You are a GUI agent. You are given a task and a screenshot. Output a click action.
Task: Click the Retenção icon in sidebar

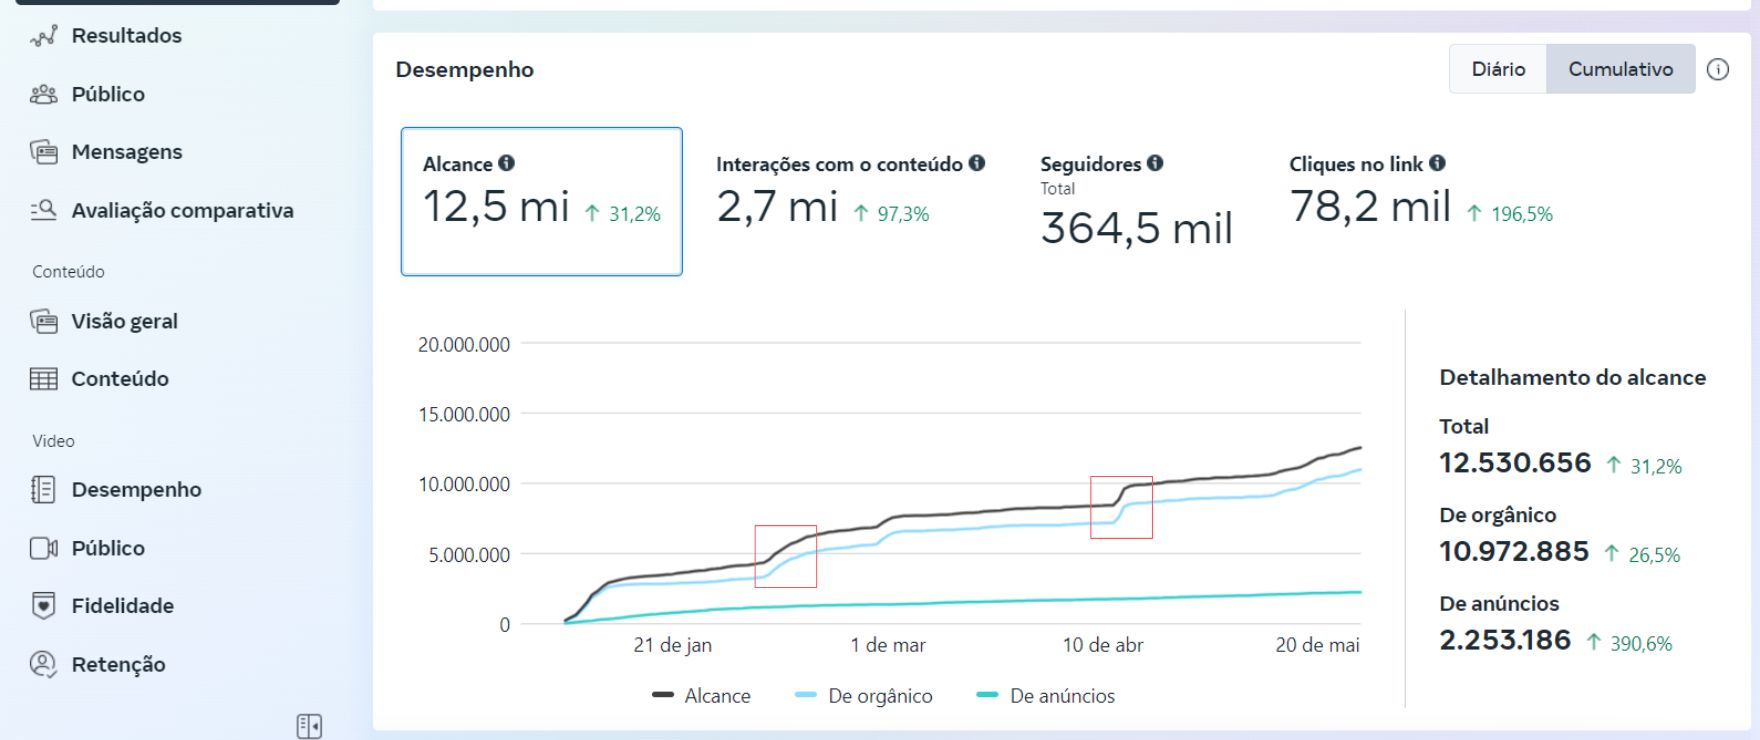pyautogui.click(x=43, y=664)
